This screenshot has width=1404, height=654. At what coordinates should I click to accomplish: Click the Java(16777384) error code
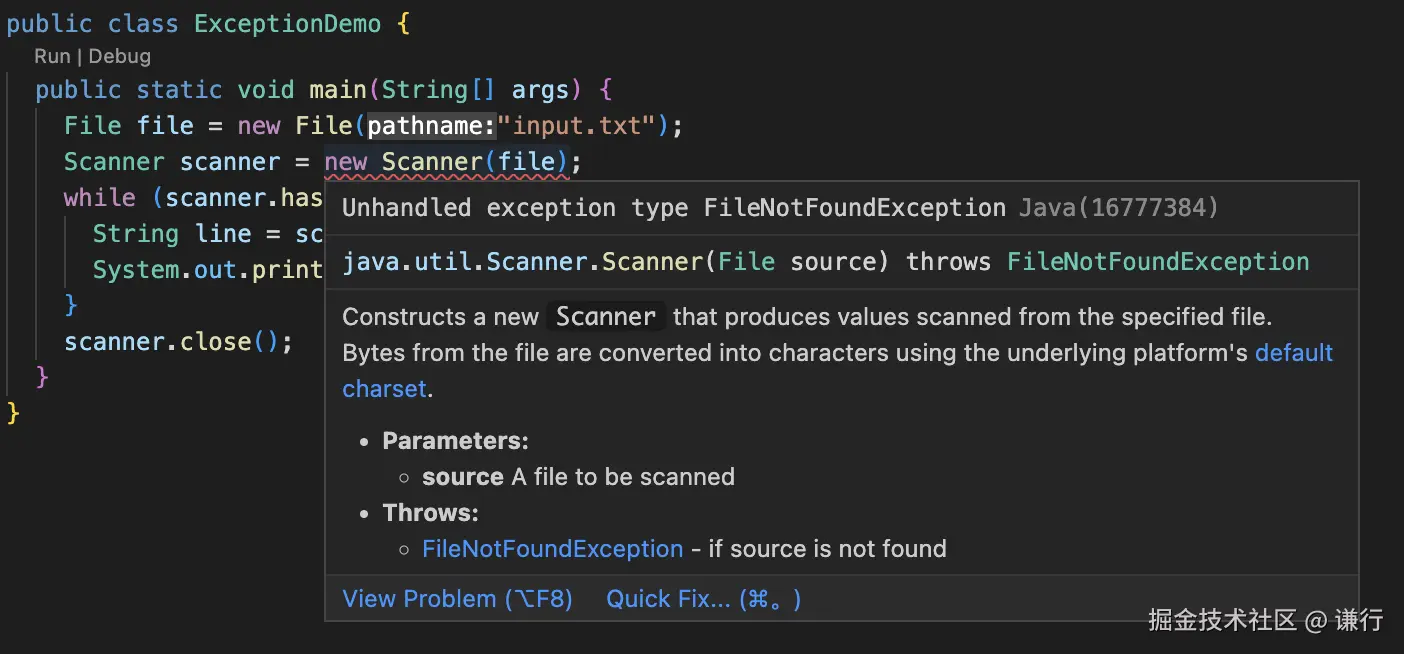click(x=1119, y=208)
